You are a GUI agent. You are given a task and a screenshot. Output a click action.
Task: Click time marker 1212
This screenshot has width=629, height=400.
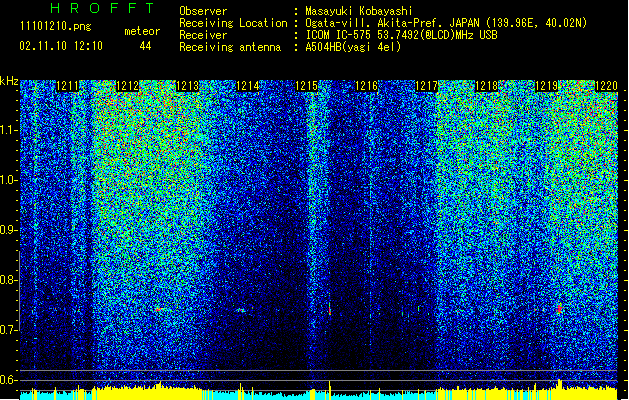(127, 86)
